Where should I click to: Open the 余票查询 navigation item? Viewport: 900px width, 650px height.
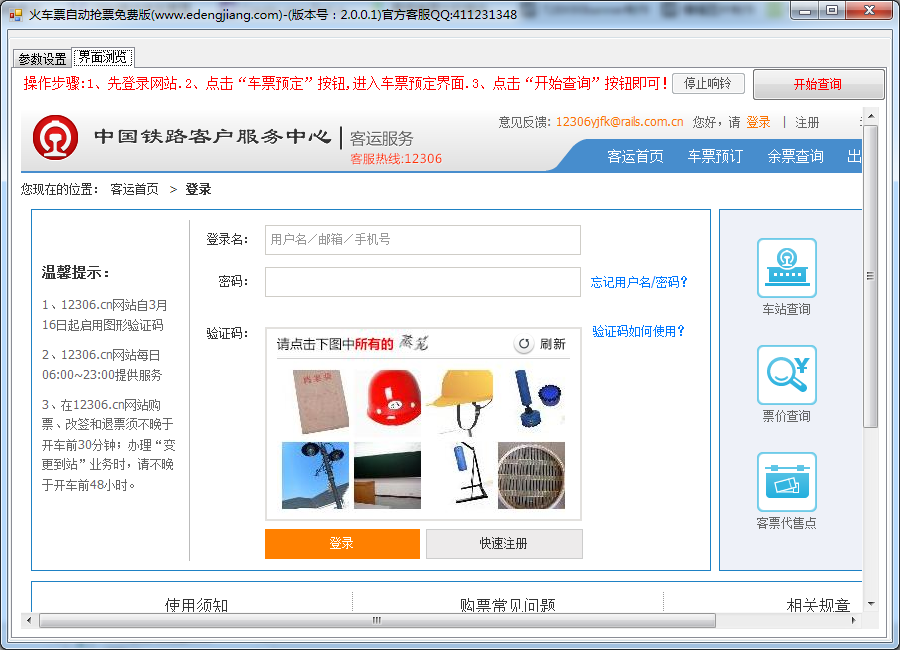[x=795, y=157]
